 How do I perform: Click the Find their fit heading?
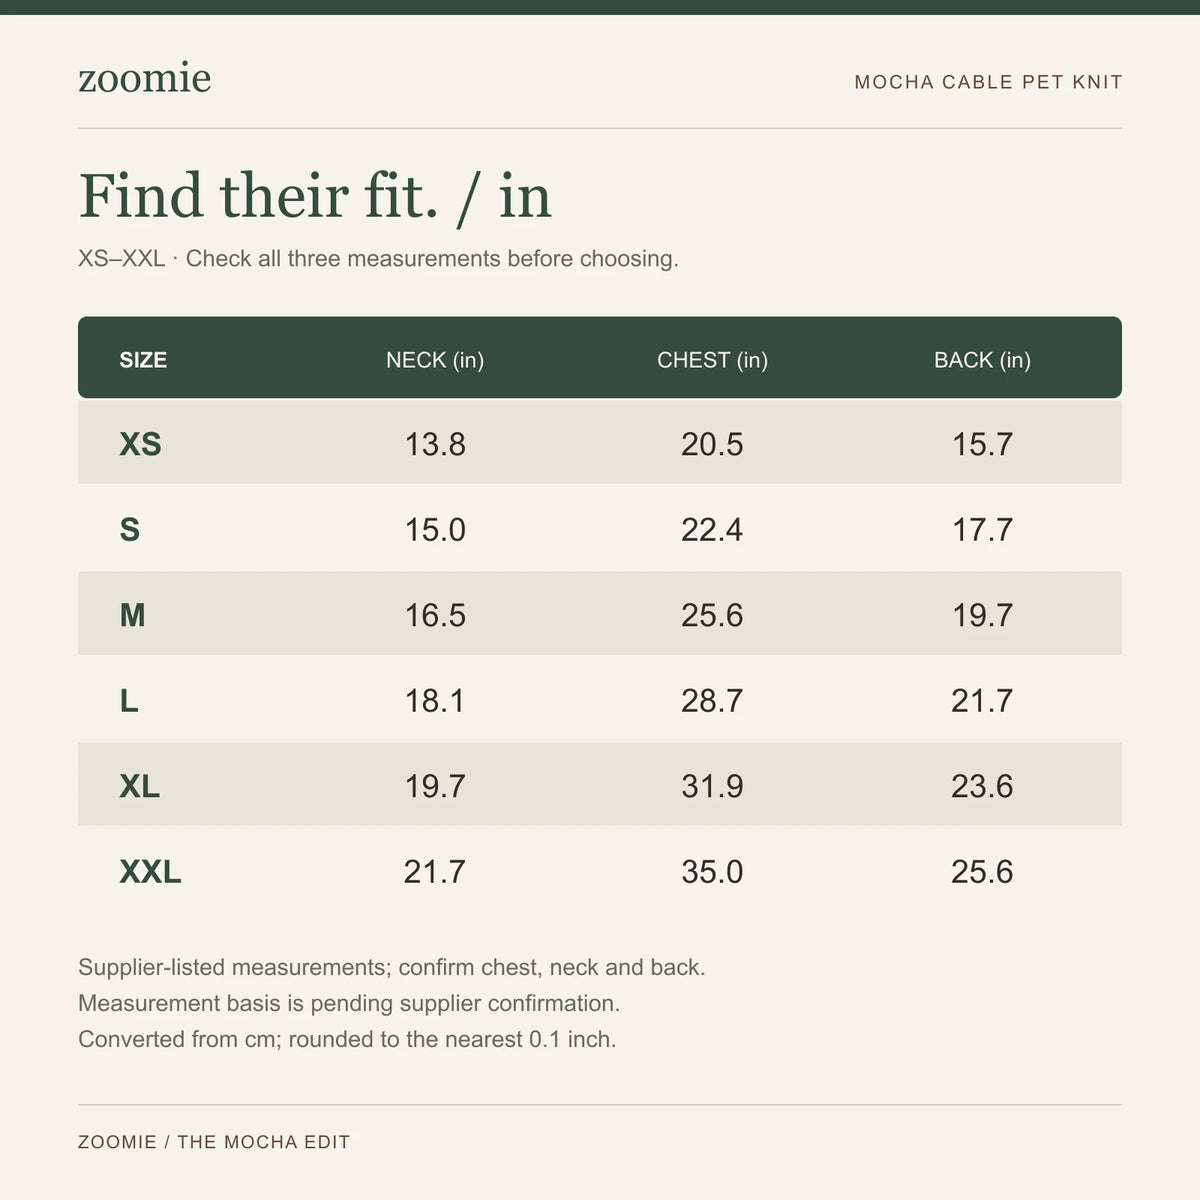click(315, 196)
